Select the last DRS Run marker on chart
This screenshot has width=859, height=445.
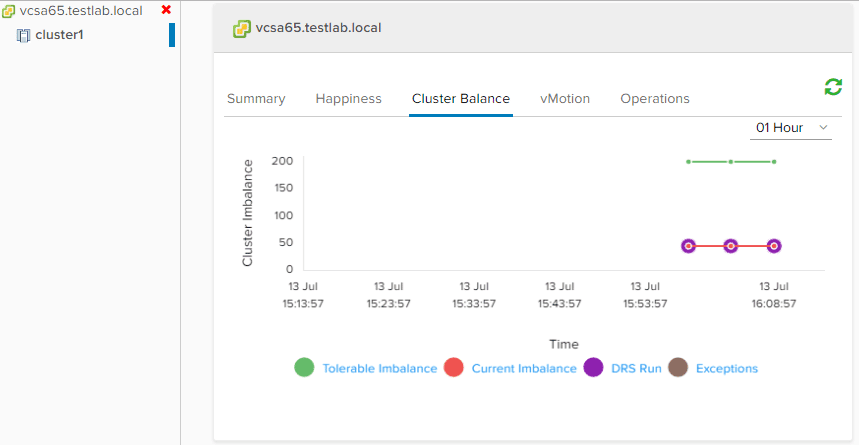(x=774, y=246)
